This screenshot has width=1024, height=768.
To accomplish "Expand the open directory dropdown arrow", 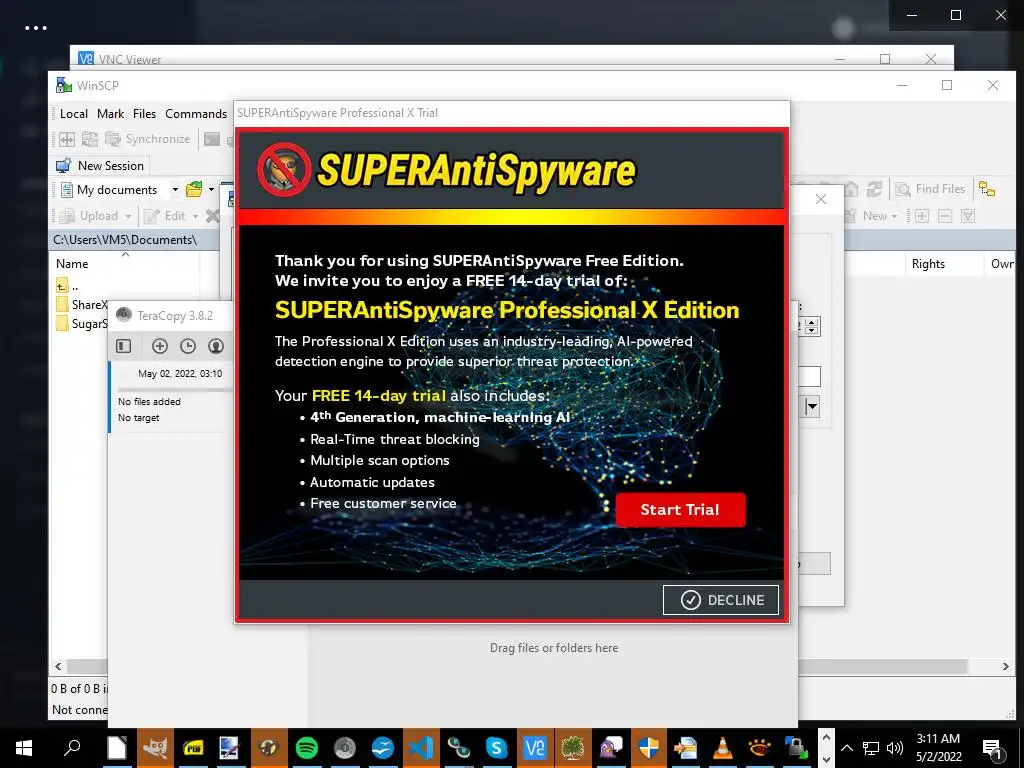I will pyautogui.click(x=211, y=190).
